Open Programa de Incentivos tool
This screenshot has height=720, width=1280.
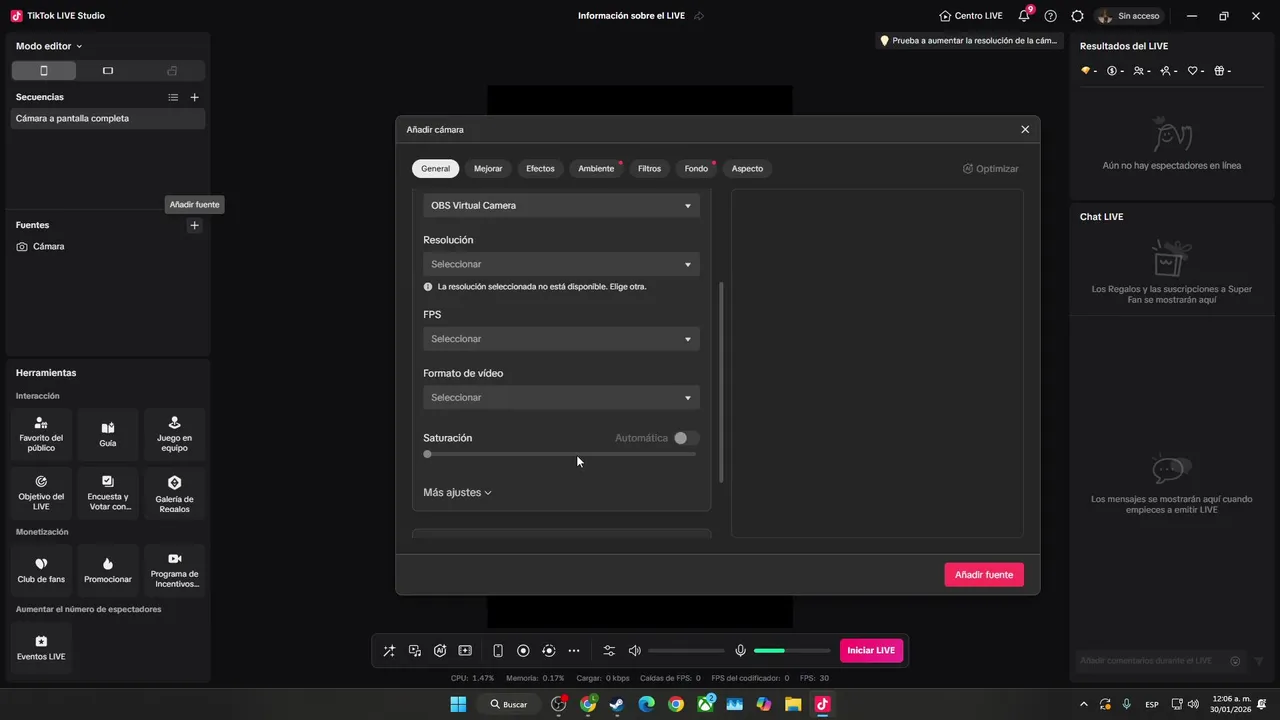click(x=174, y=570)
